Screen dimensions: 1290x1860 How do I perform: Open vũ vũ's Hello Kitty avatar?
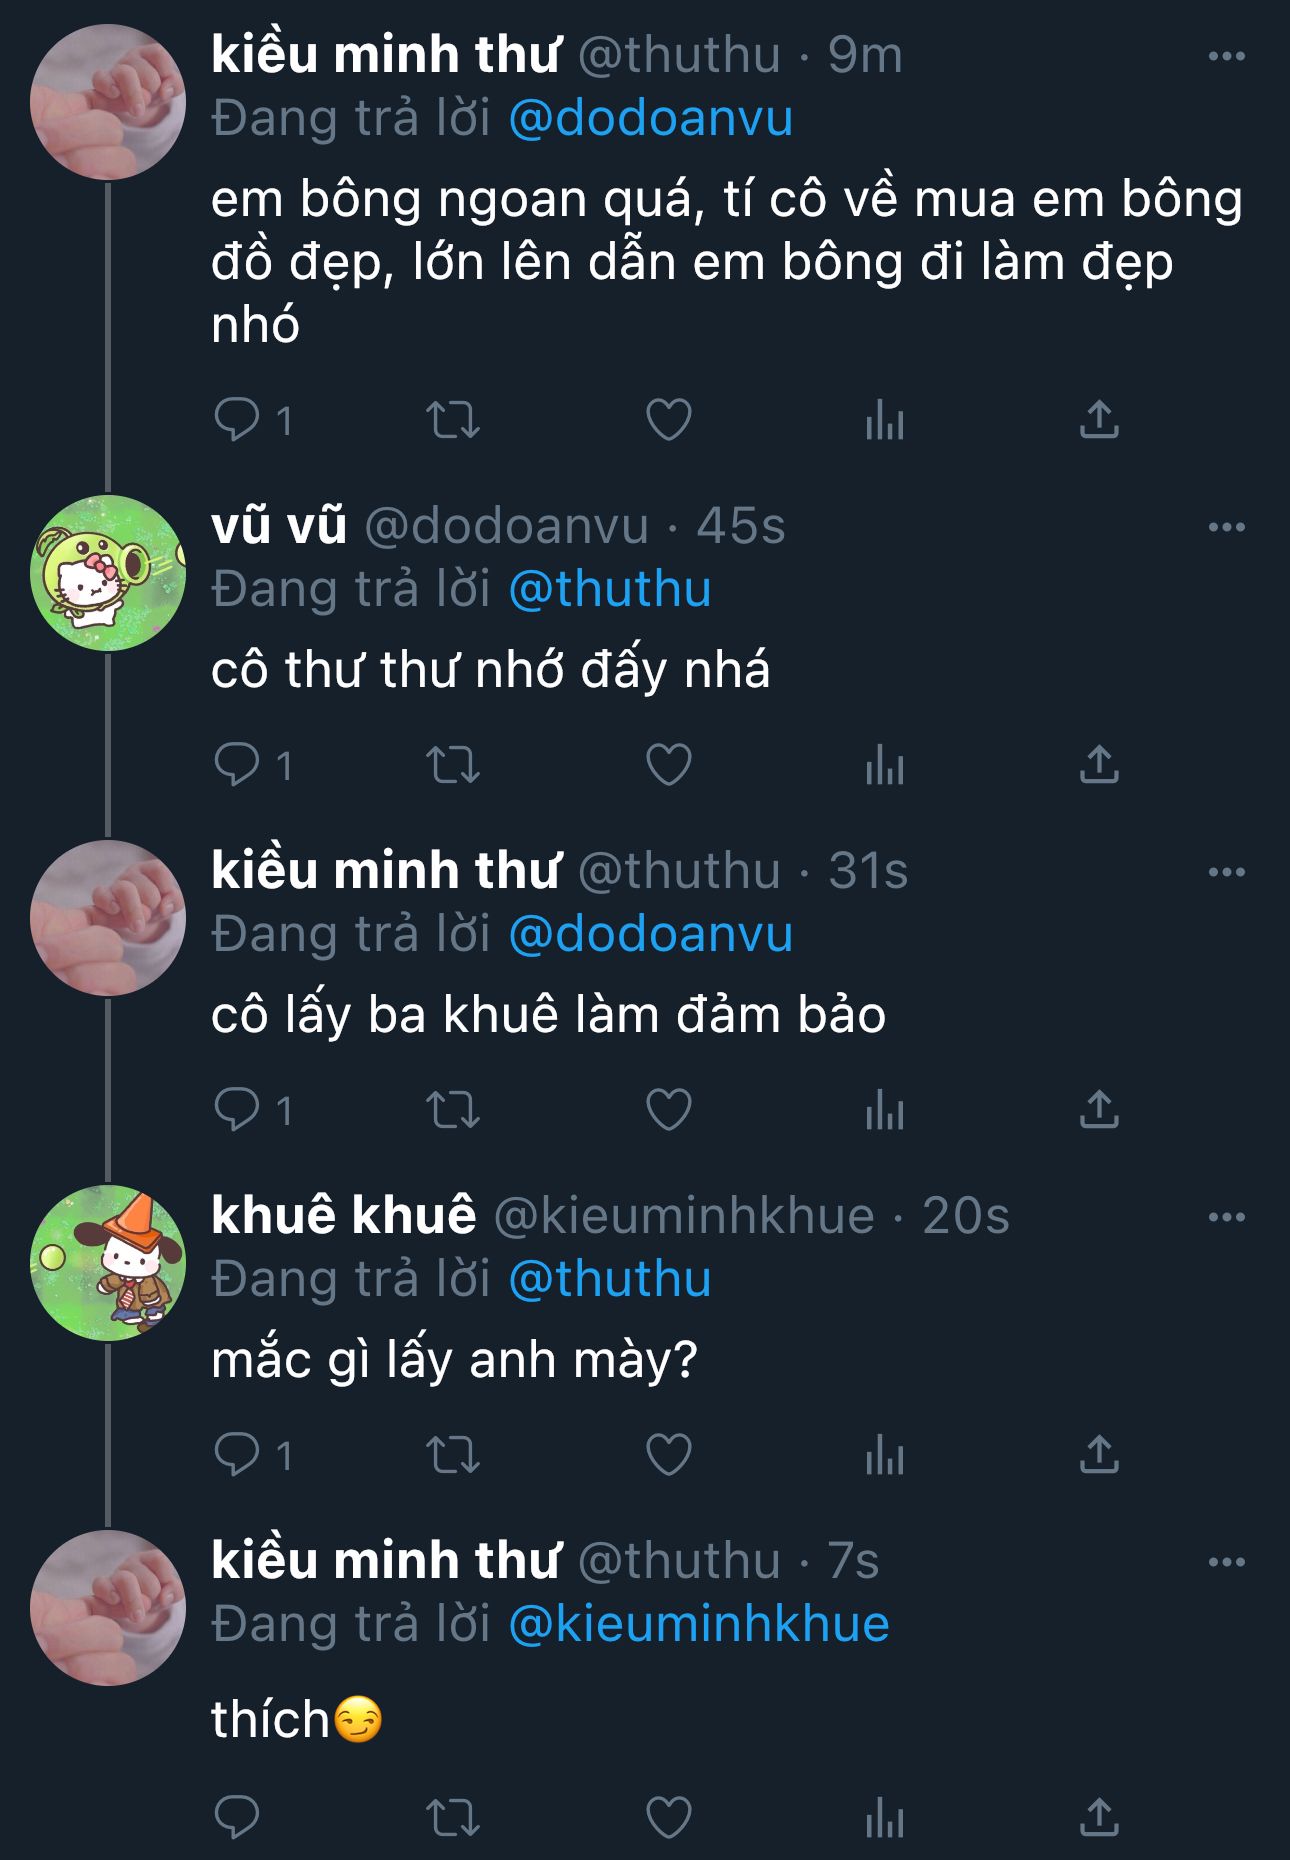[x=108, y=573]
